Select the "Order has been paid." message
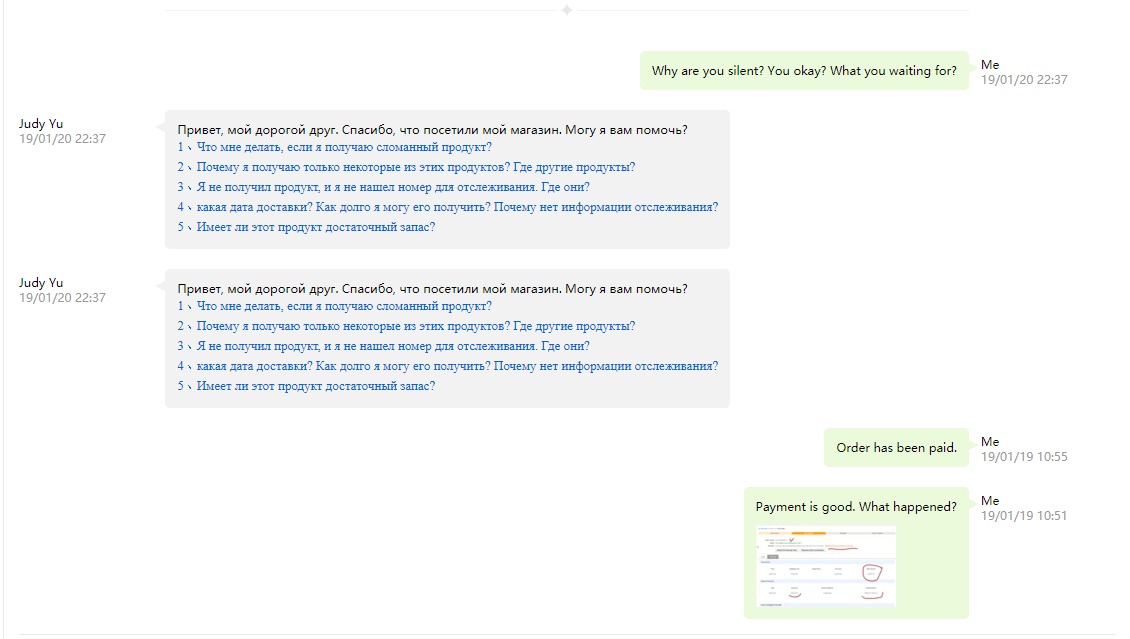1130x639 pixels. pos(896,448)
